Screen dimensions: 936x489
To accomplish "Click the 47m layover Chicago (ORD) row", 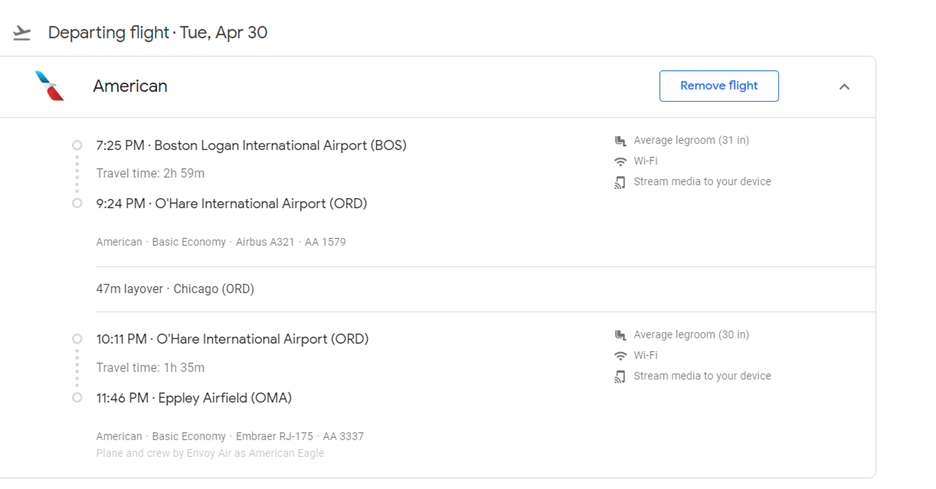I will 175,289.
